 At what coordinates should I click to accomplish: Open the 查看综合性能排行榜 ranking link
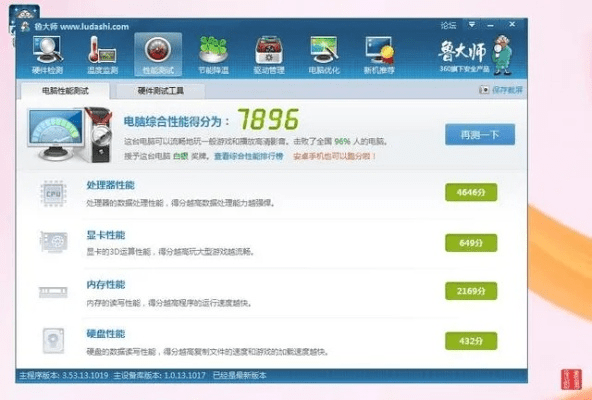(249, 156)
